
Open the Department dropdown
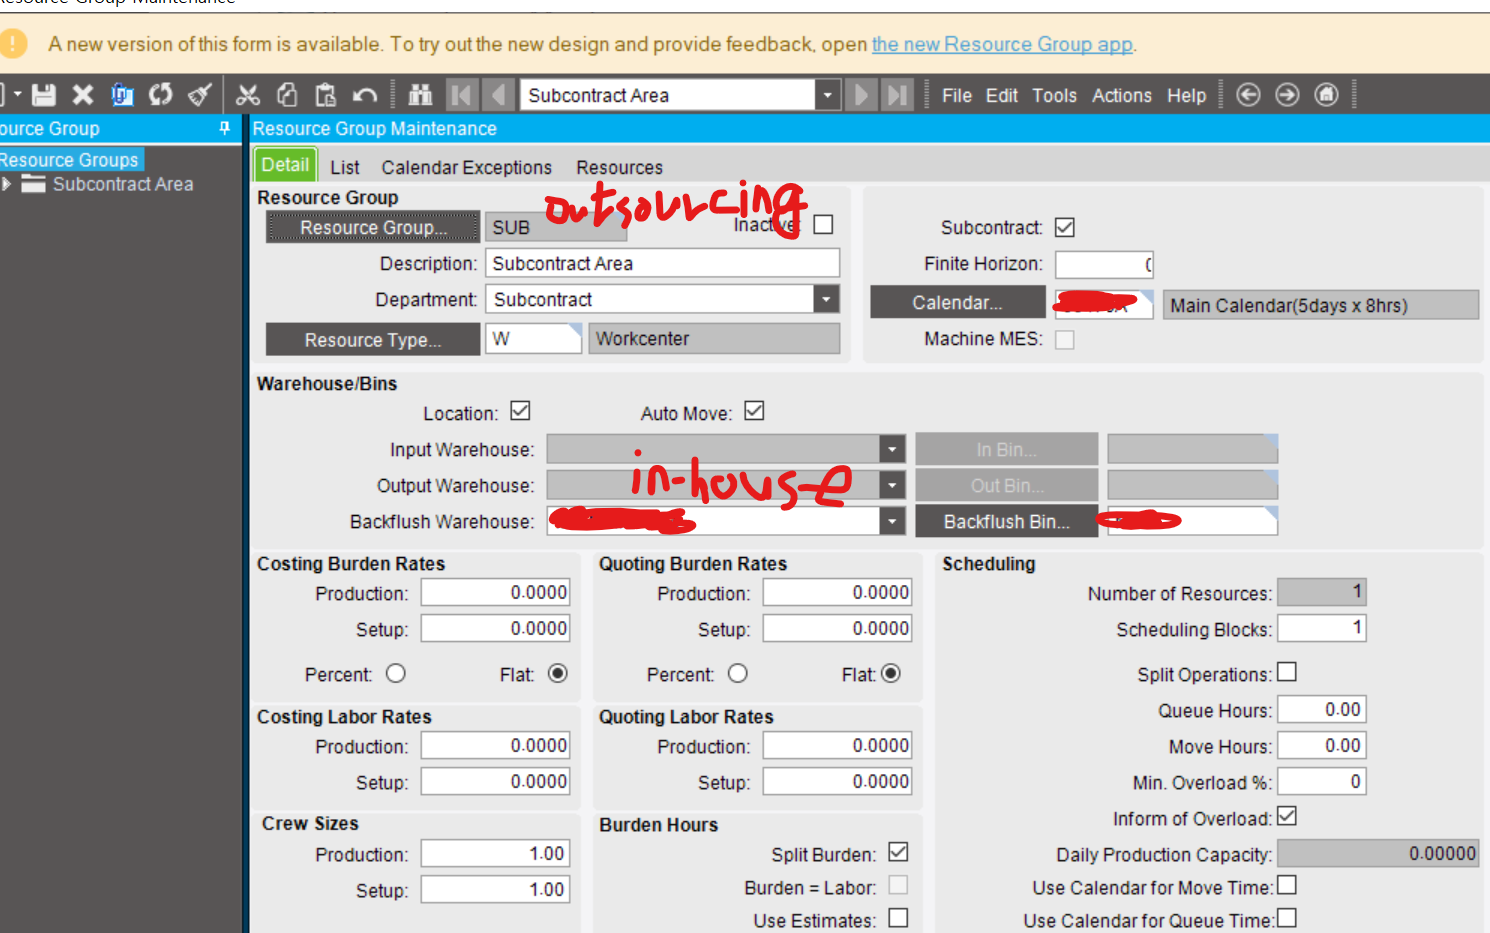pos(828,298)
